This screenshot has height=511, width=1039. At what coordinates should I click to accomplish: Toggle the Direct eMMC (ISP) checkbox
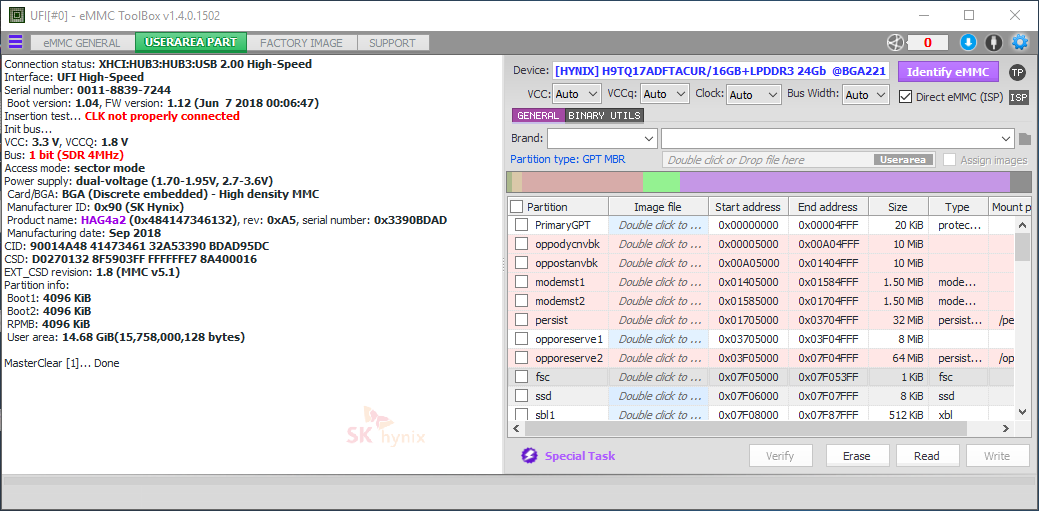pos(905,97)
